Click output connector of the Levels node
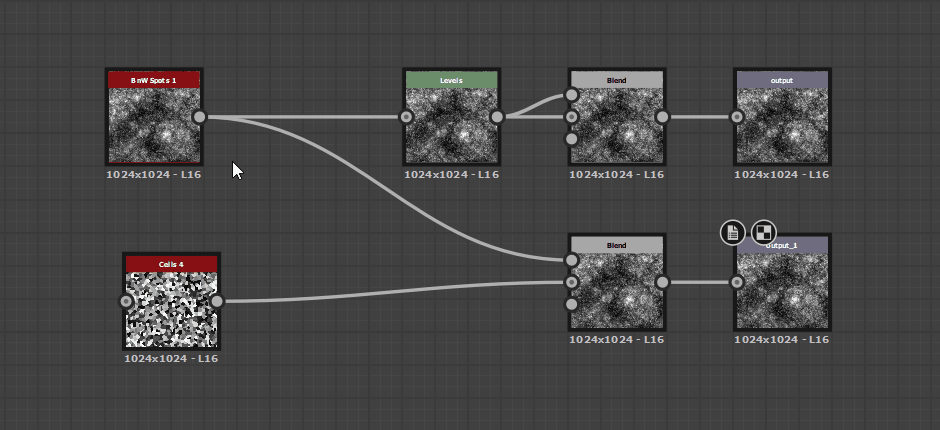 click(497, 117)
